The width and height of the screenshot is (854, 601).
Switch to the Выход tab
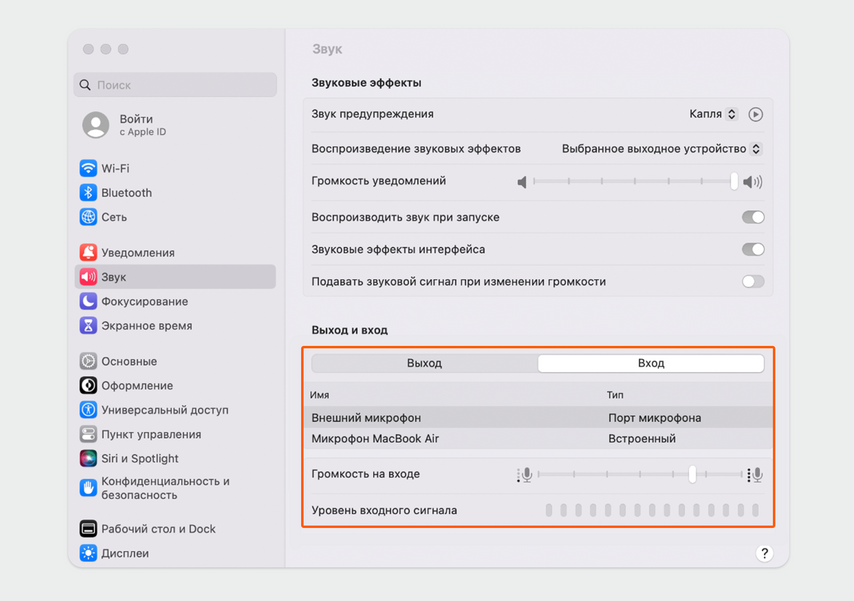(424, 363)
